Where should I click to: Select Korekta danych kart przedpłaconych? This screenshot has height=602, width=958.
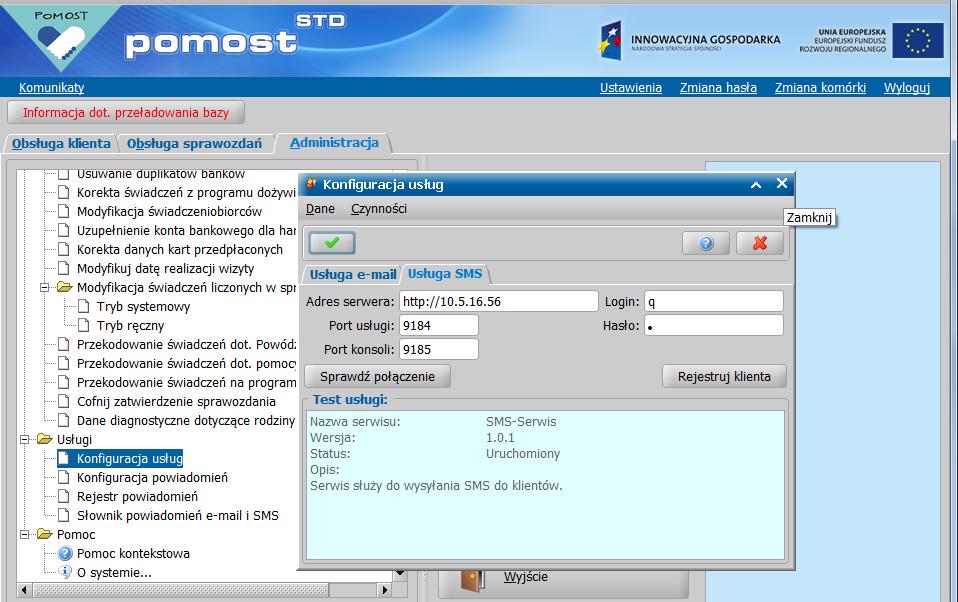(180, 249)
